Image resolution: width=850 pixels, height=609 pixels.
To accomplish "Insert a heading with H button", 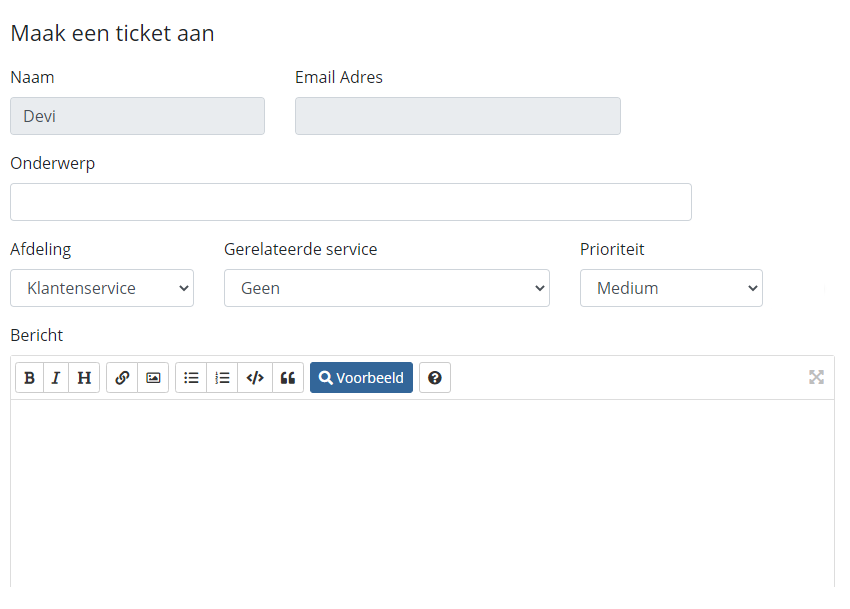I will tap(84, 377).
